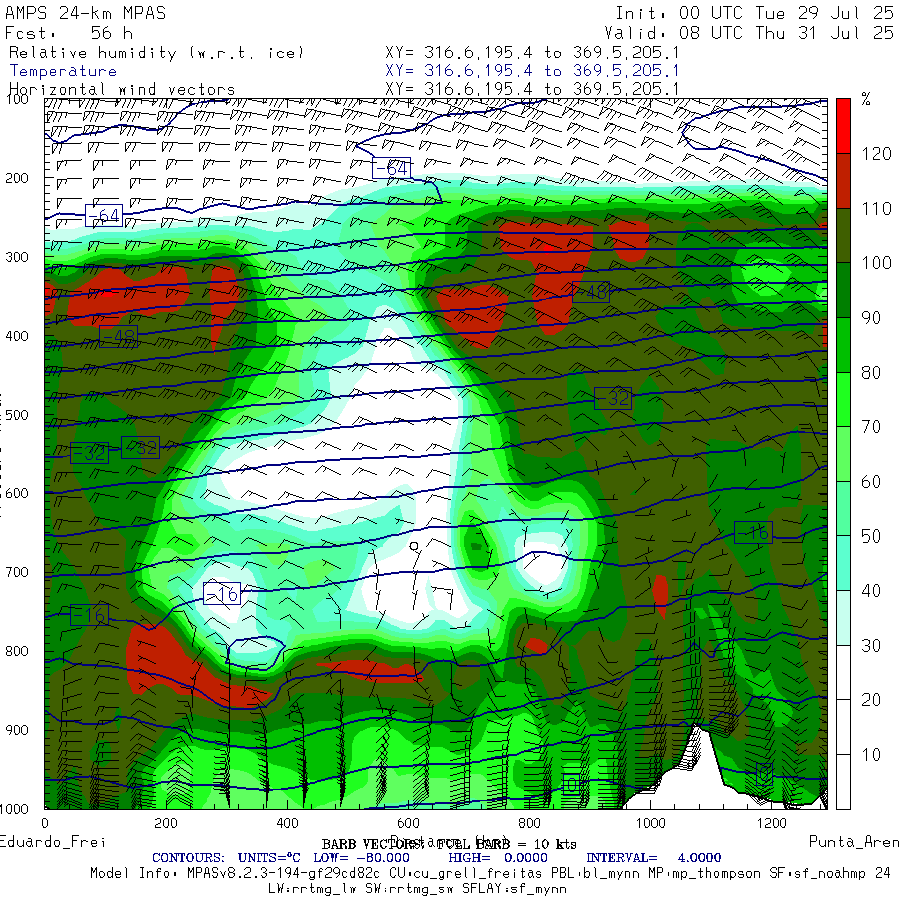
Task: Click the 'Horizontal wind vectors' label
Action: click(x=122, y=90)
